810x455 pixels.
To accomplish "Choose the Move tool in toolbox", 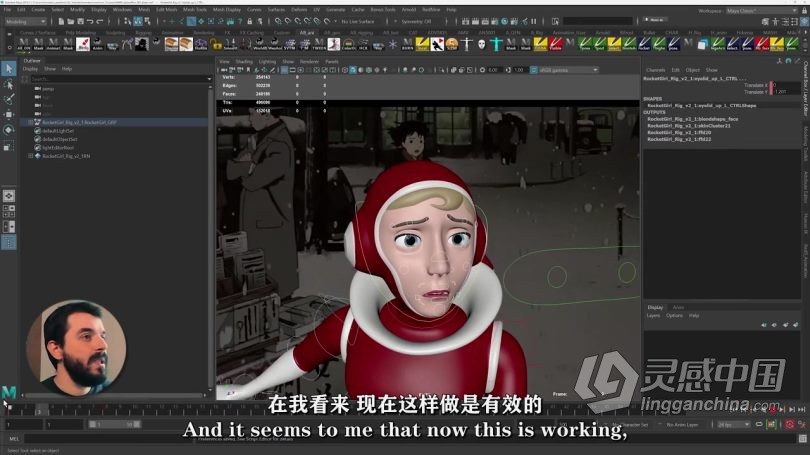I will (x=9, y=114).
